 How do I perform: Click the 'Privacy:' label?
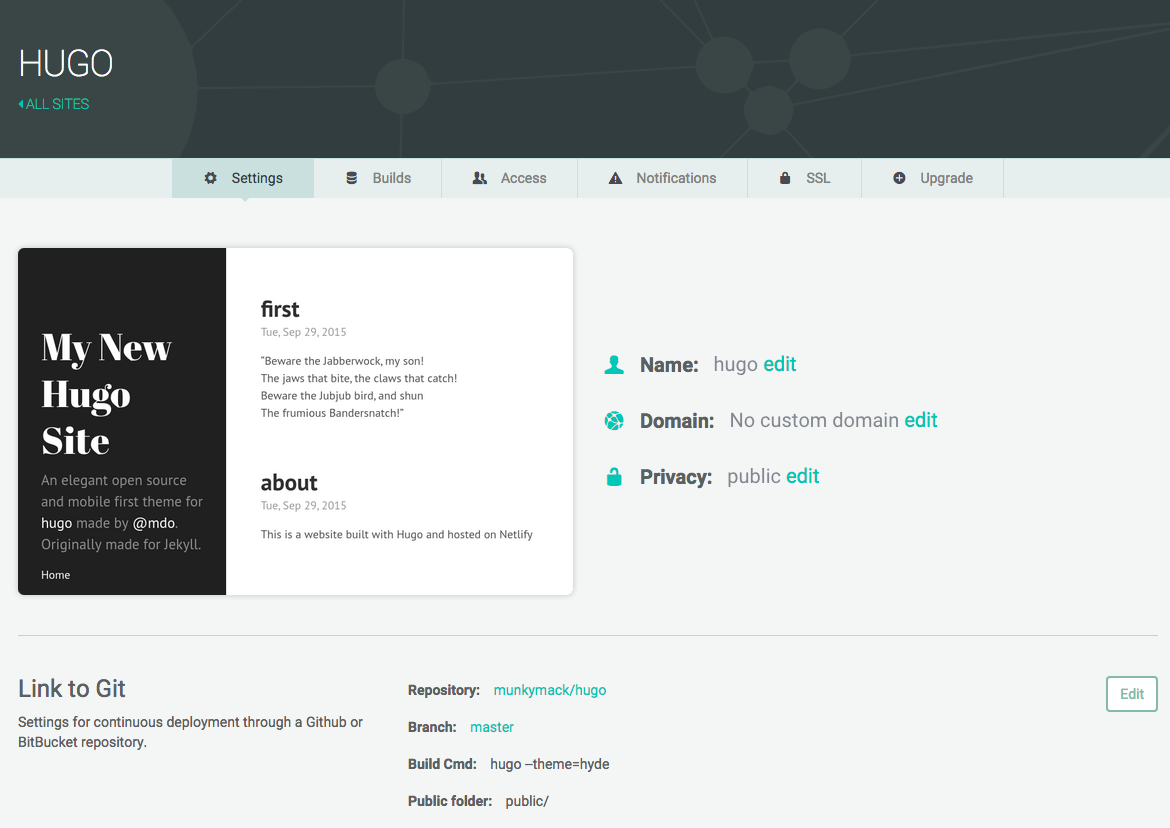(676, 477)
